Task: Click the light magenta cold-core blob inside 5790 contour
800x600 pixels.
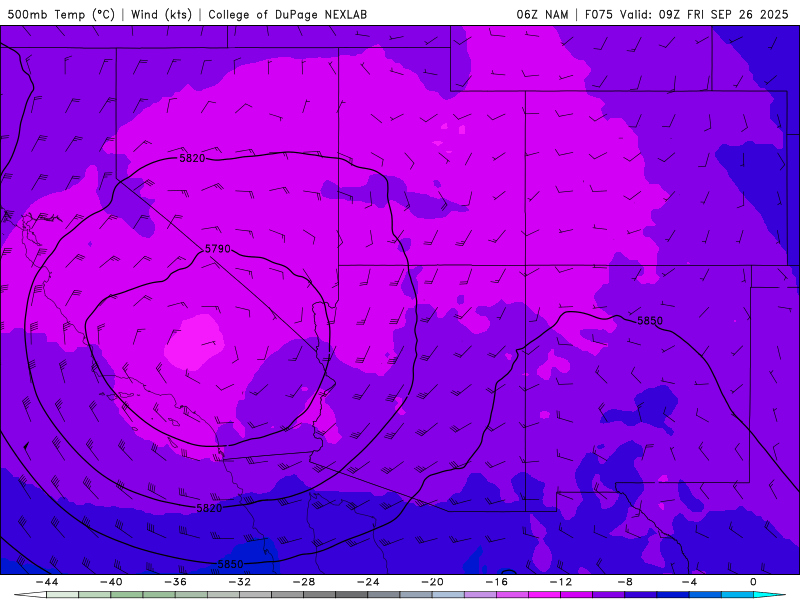Action: pyautogui.click(x=194, y=342)
